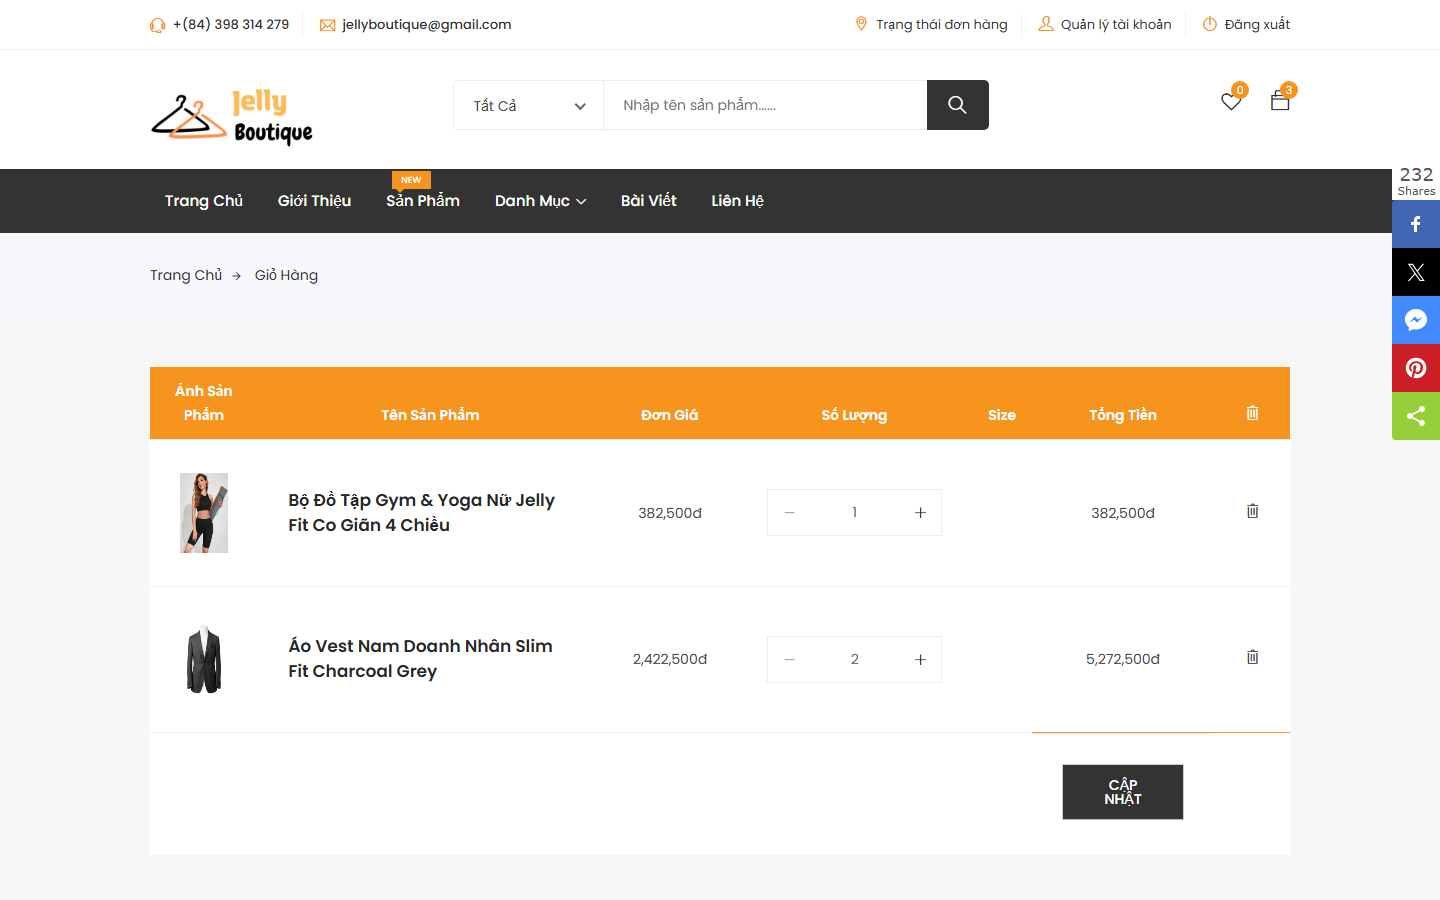Open the wishlist heart icon

(1231, 101)
